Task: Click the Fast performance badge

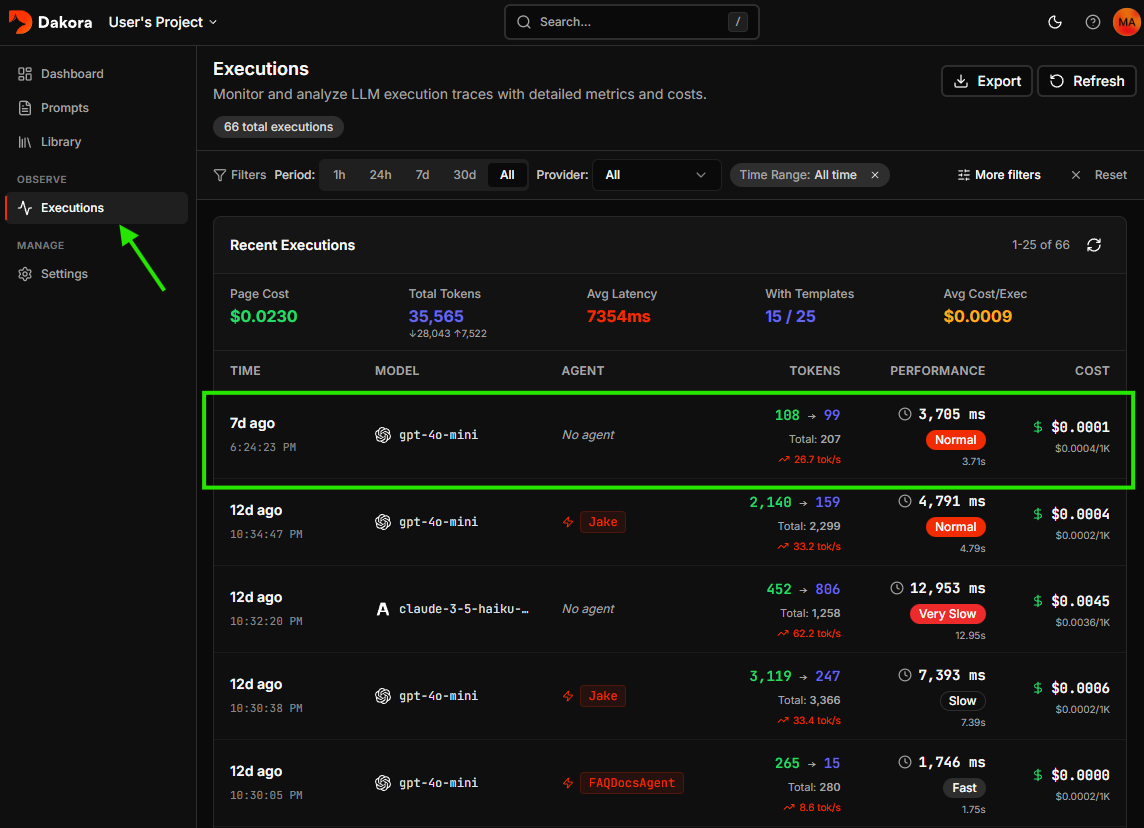Action: click(964, 788)
